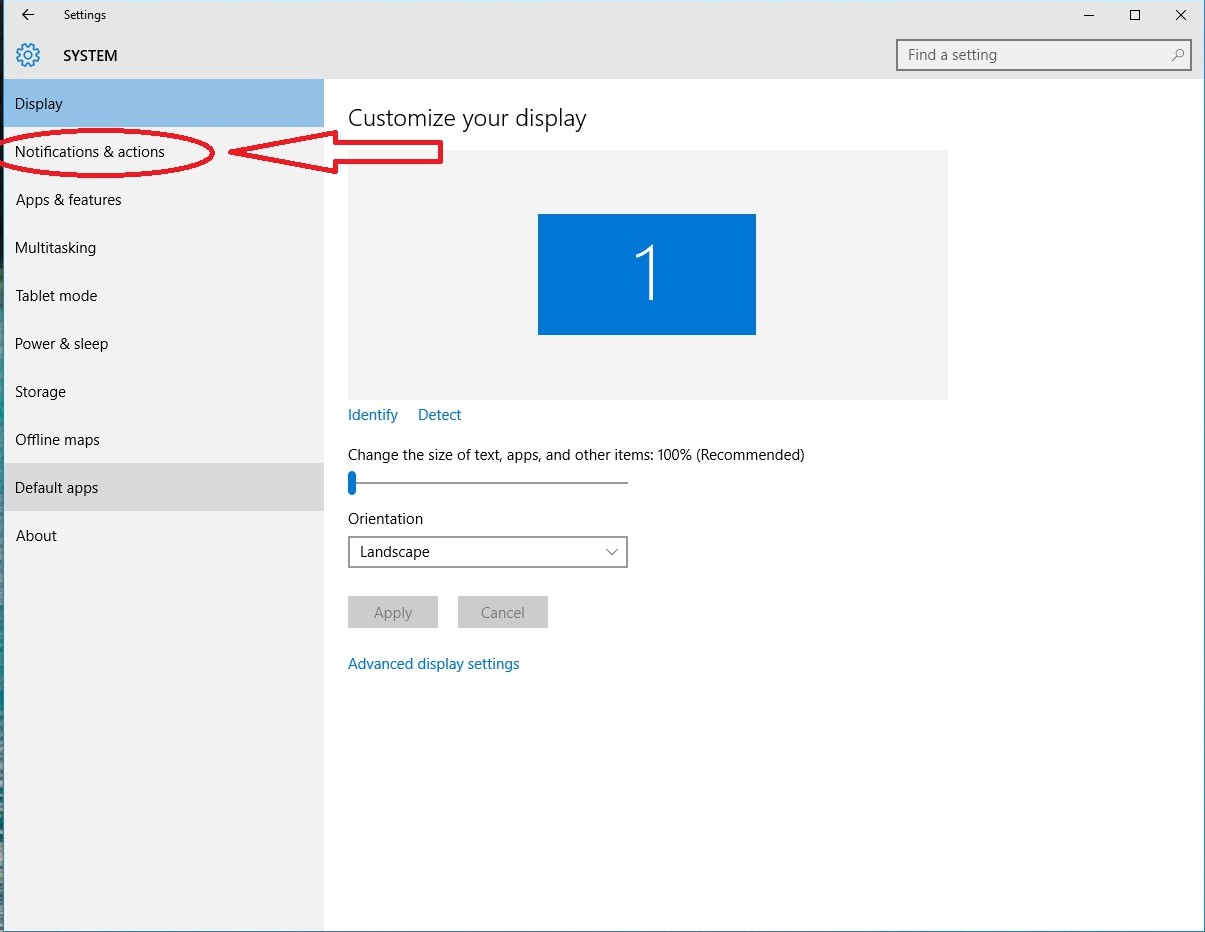This screenshot has height=932, width=1205.
Task: Open the About page
Action: point(164,536)
